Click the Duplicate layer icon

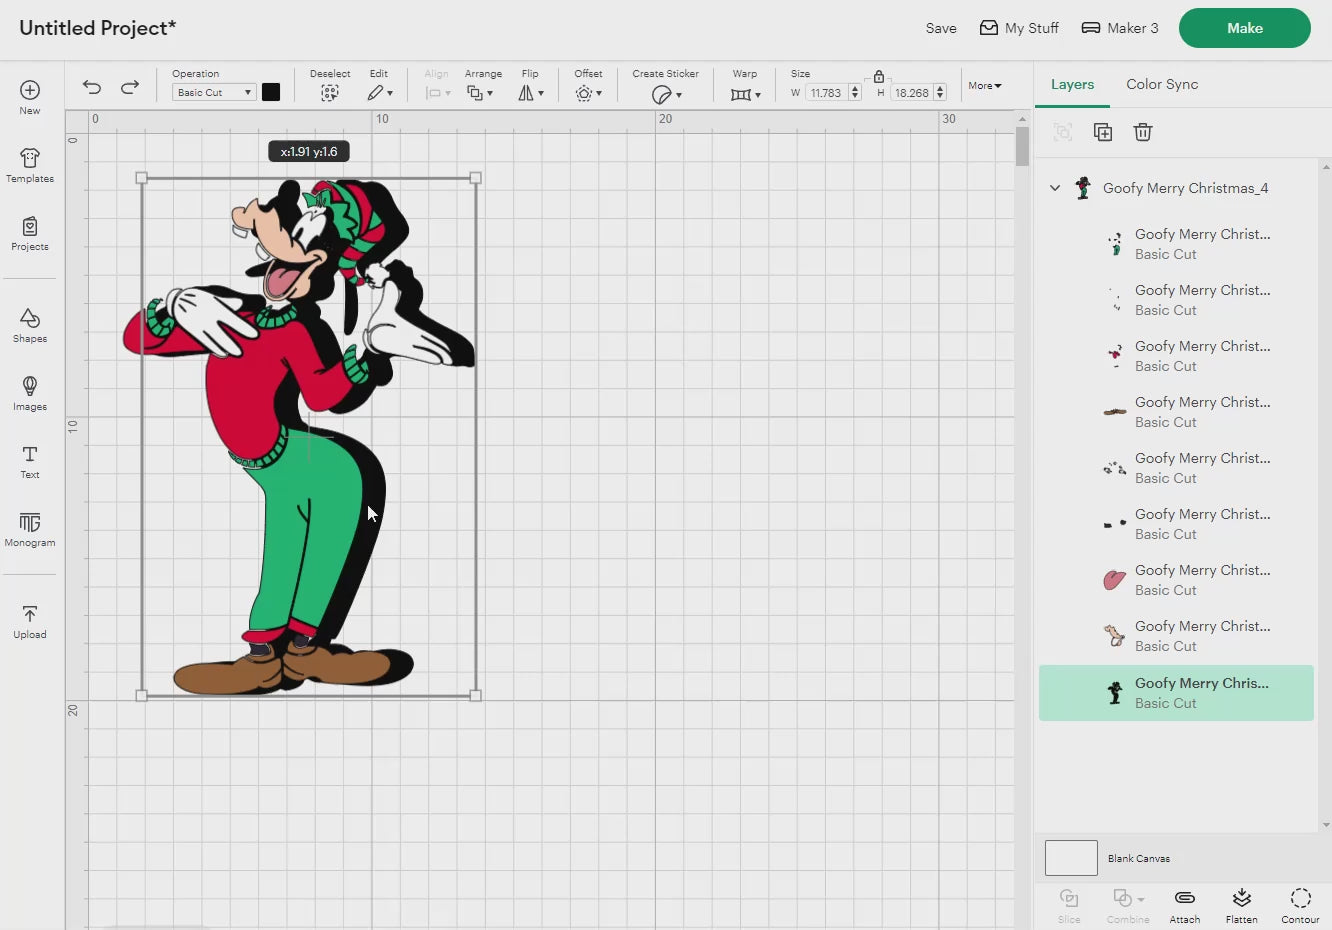pyautogui.click(x=1103, y=132)
